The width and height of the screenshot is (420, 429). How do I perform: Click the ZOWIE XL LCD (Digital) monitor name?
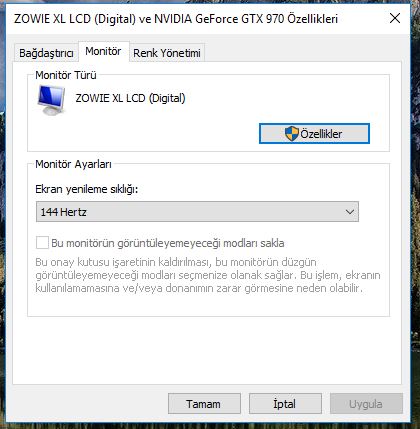[x=130, y=98]
